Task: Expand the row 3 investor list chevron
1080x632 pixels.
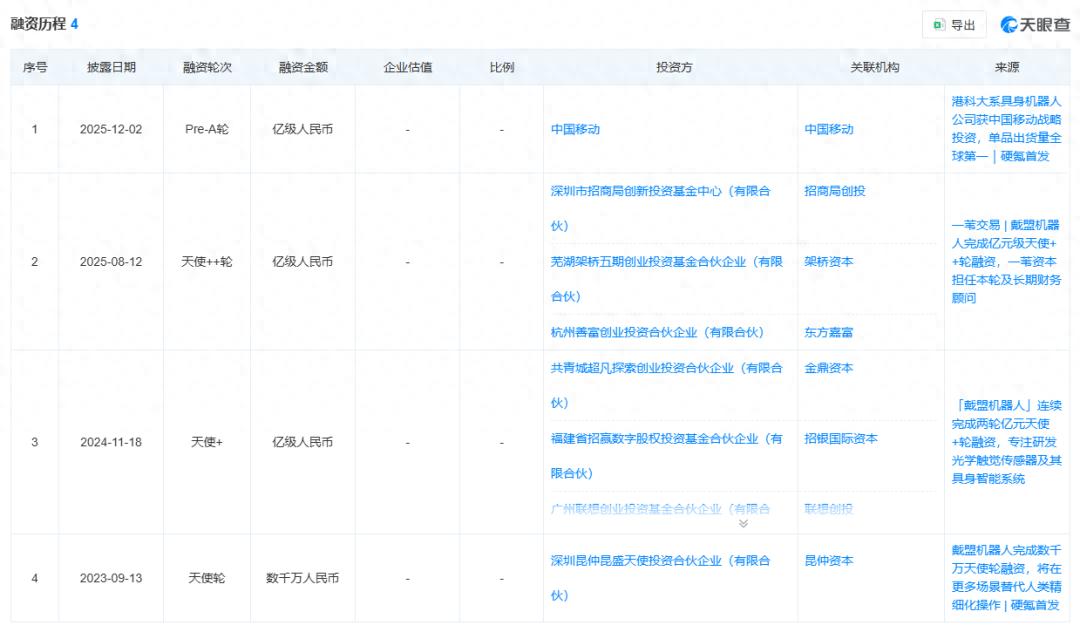Action: pyautogui.click(x=743, y=524)
